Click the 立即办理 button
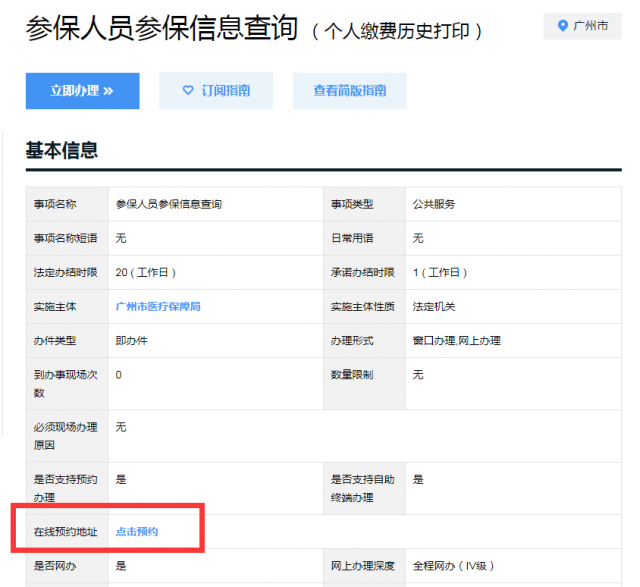The height and width of the screenshot is (587, 640). (x=82, y=91)
